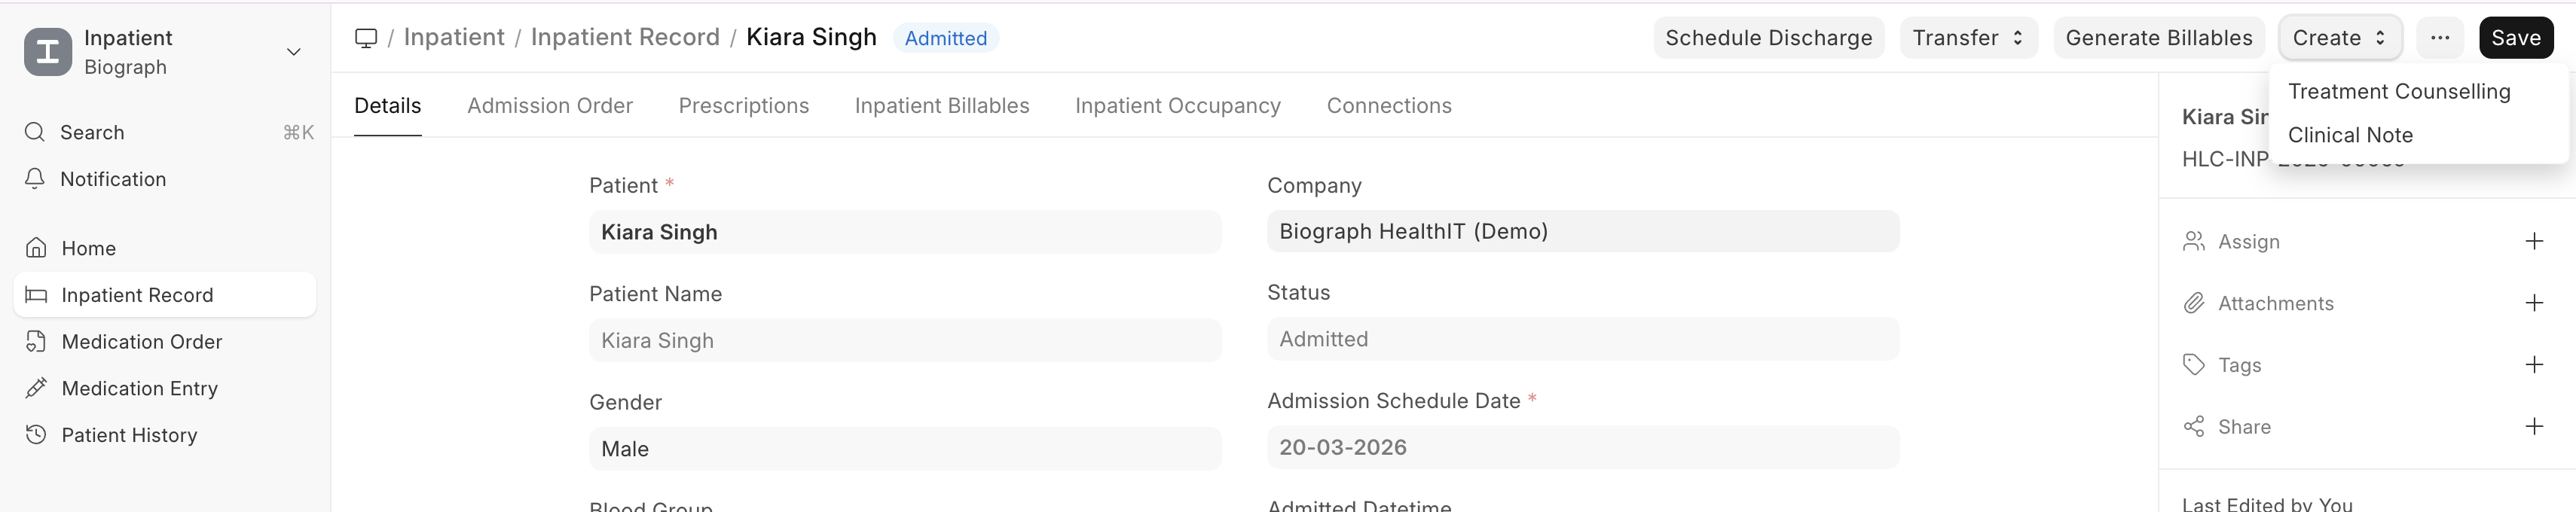Open the Transfer dropdown

point(1967,38)
